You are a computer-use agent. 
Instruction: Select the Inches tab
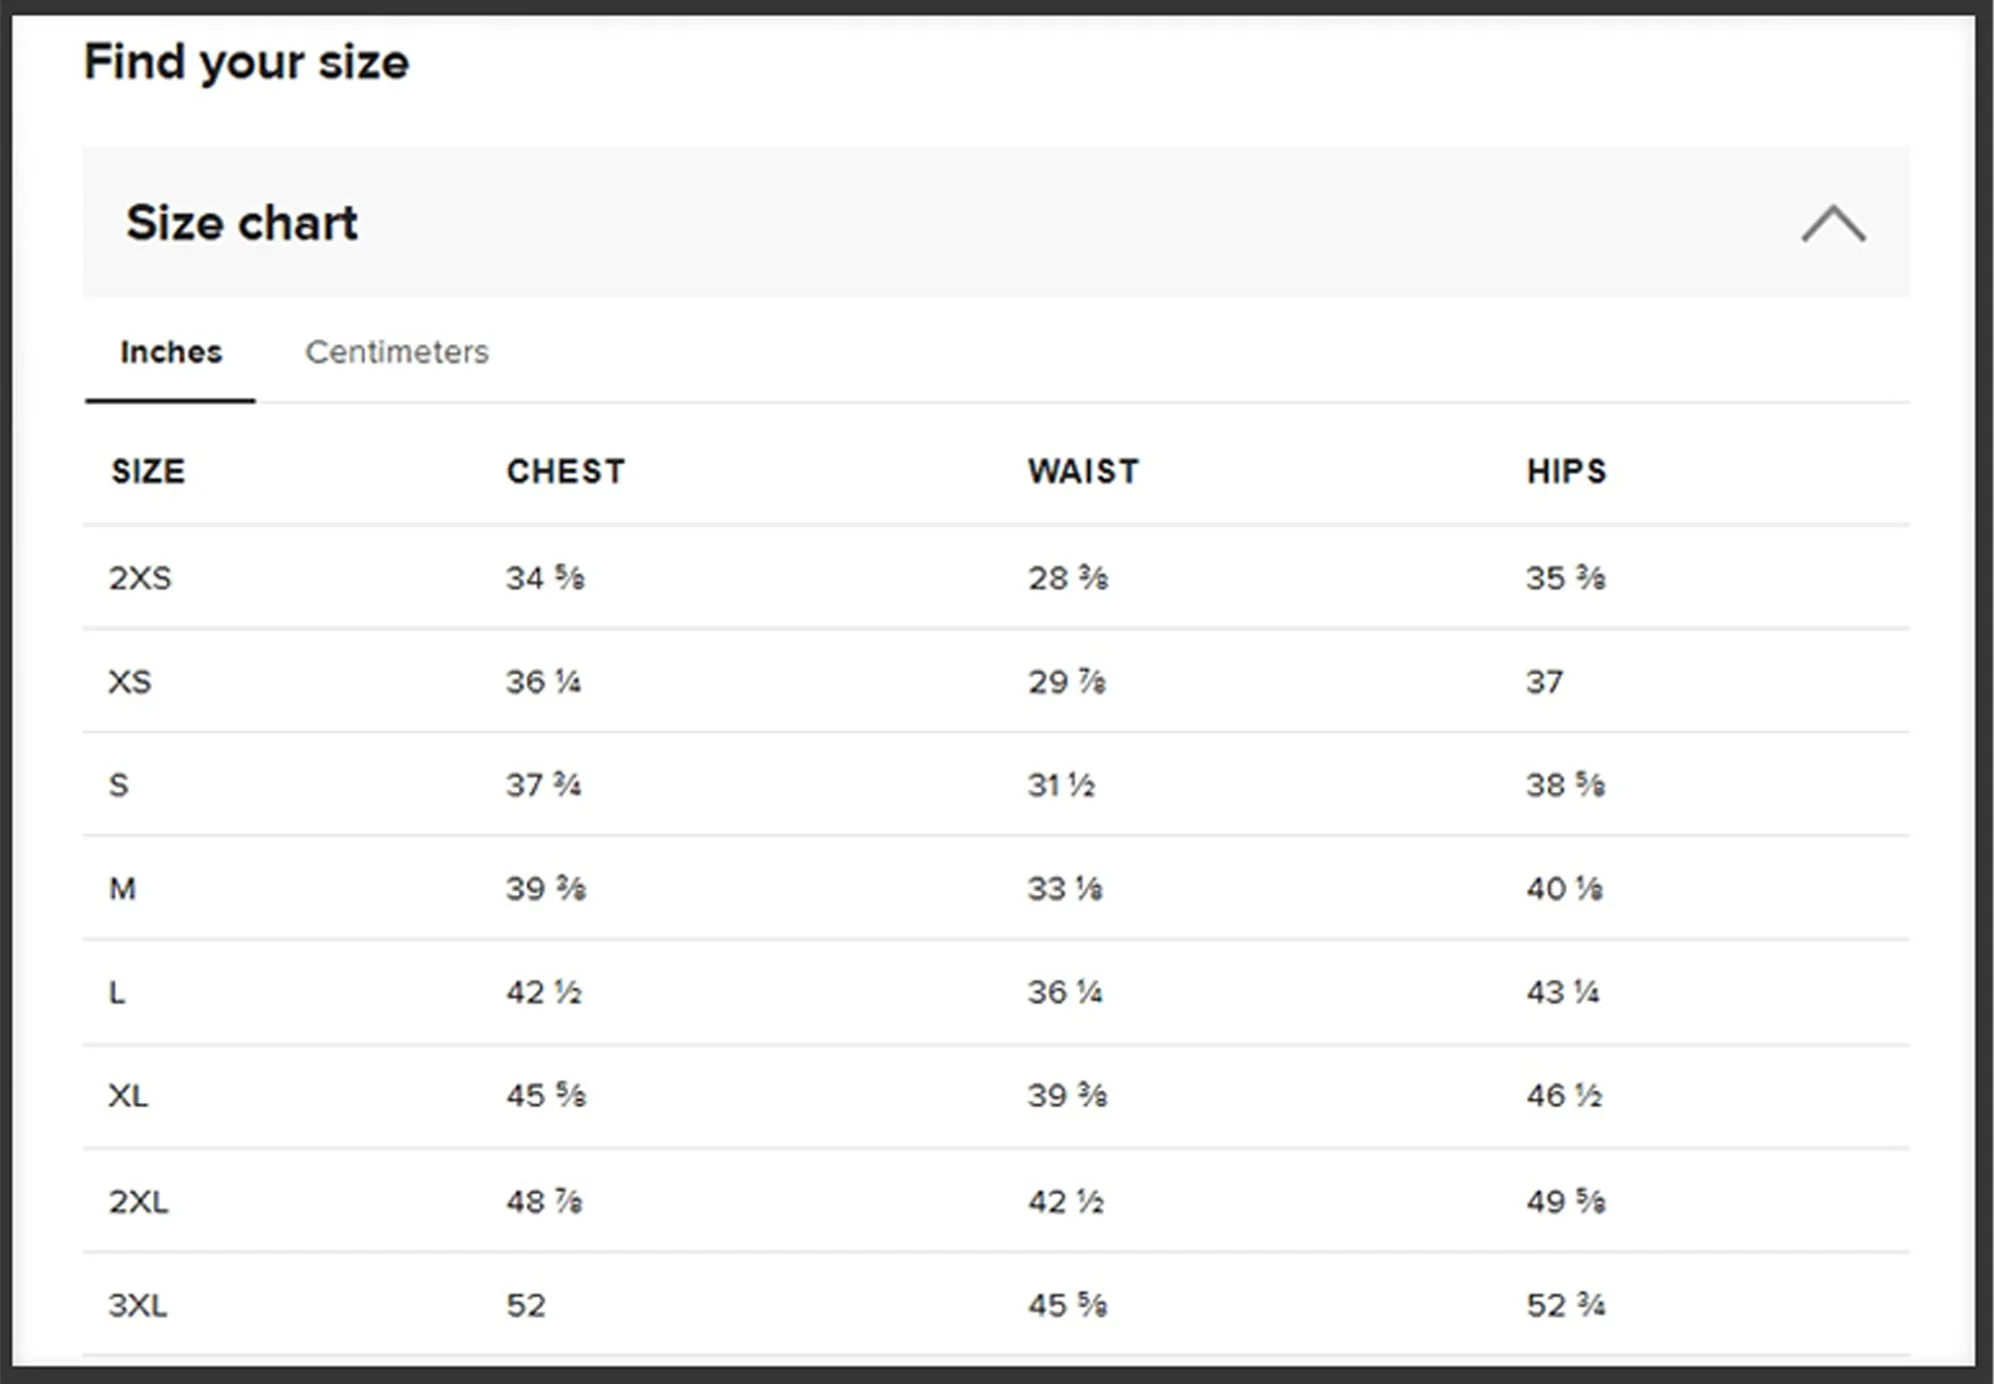171,352
